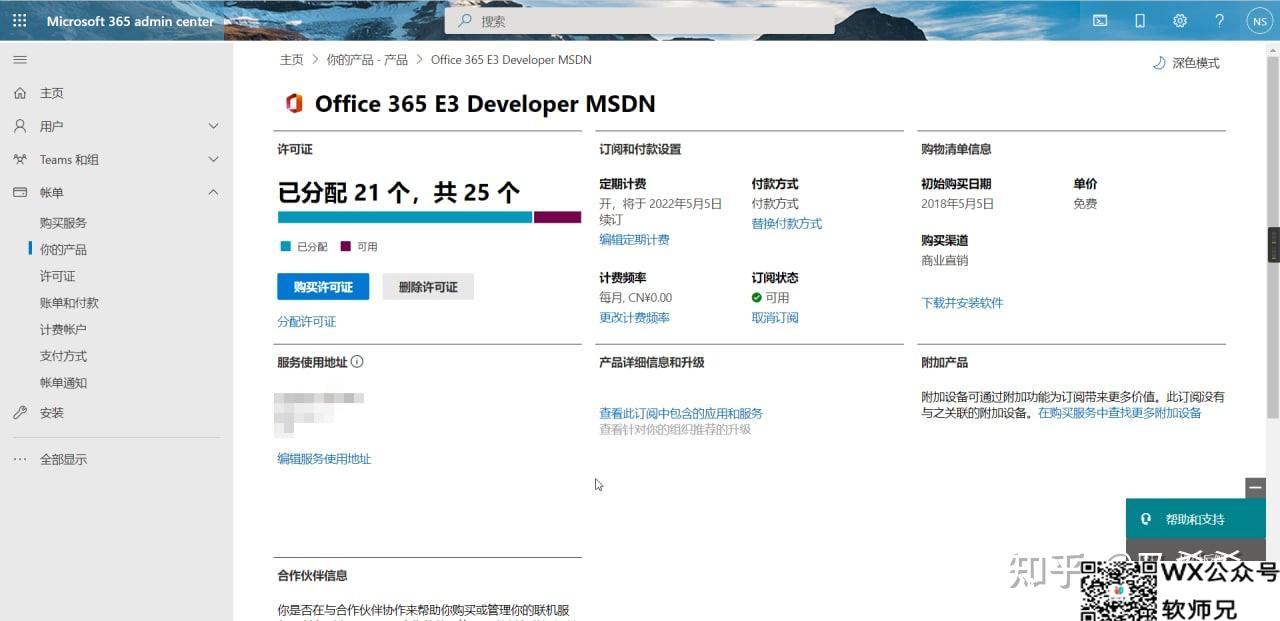Click the user icon beside 用户
1280x621 pixels.
click(20, 126)
